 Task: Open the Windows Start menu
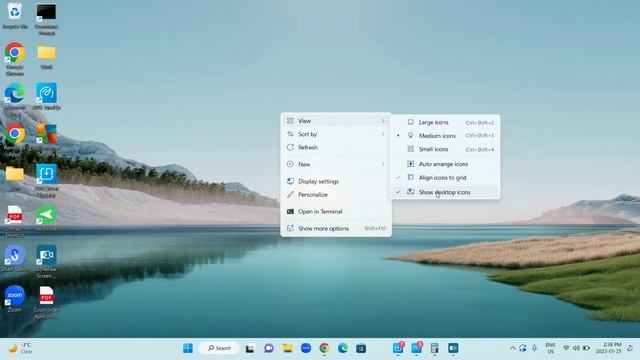coord(188,348)
